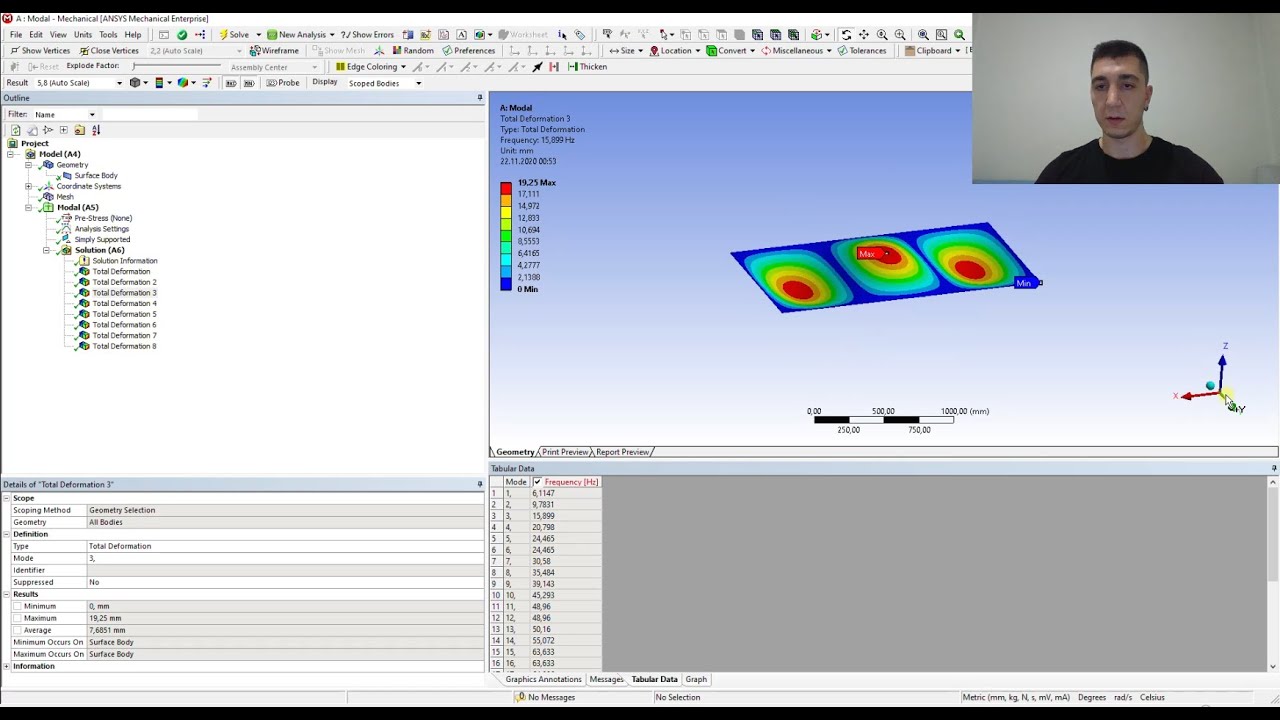Click the outline filter text field

click(x=150, y=114)
